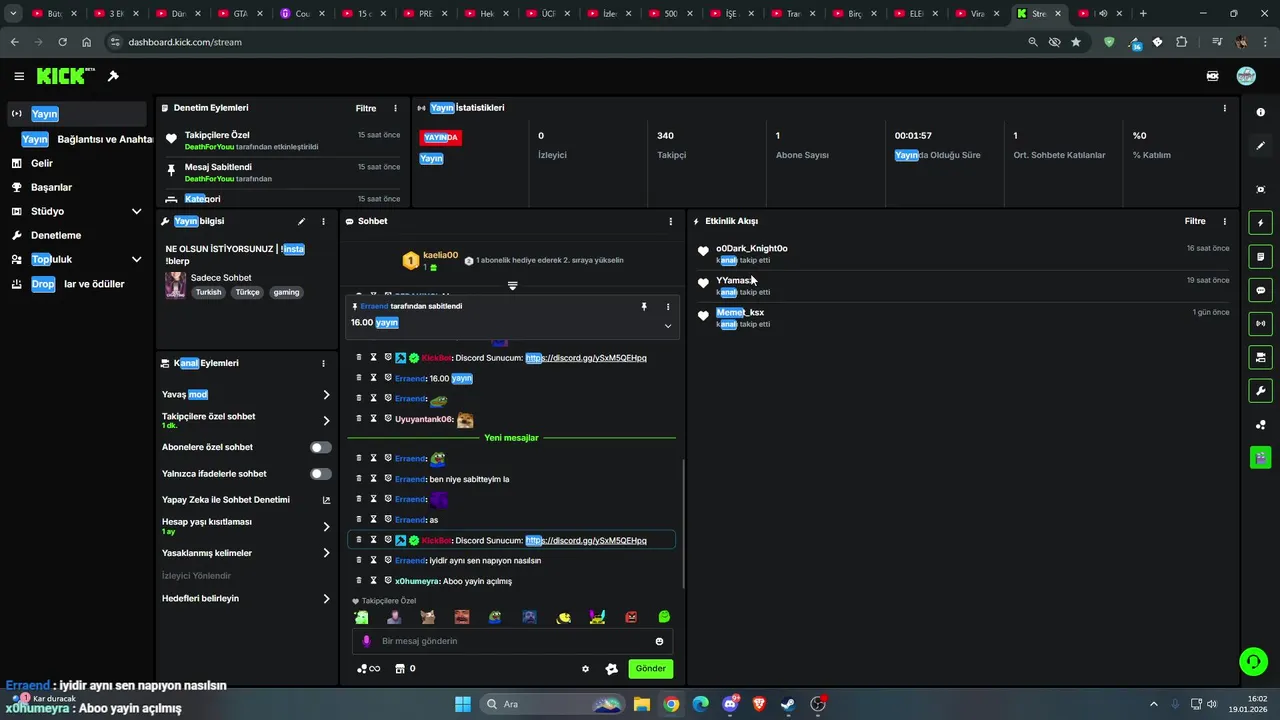Open Yasaklanmış kelimeler arrow

pos(326,553)
